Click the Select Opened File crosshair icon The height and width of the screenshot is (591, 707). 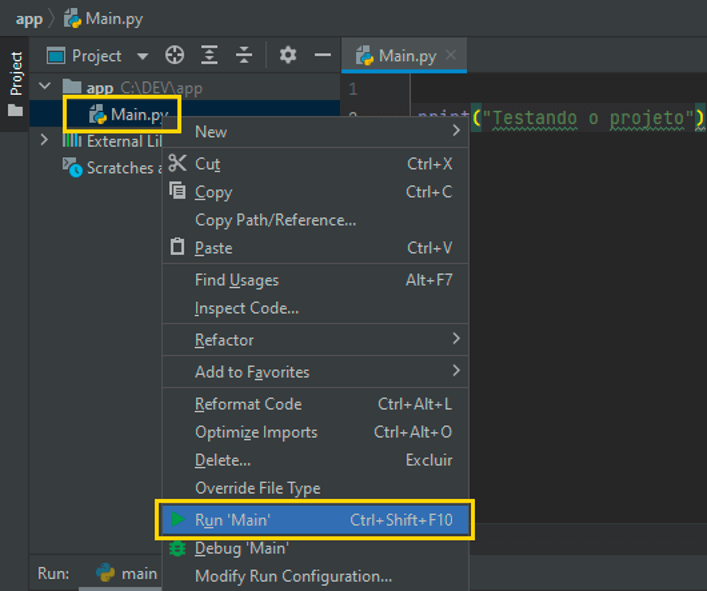click(x=174, y=55)
